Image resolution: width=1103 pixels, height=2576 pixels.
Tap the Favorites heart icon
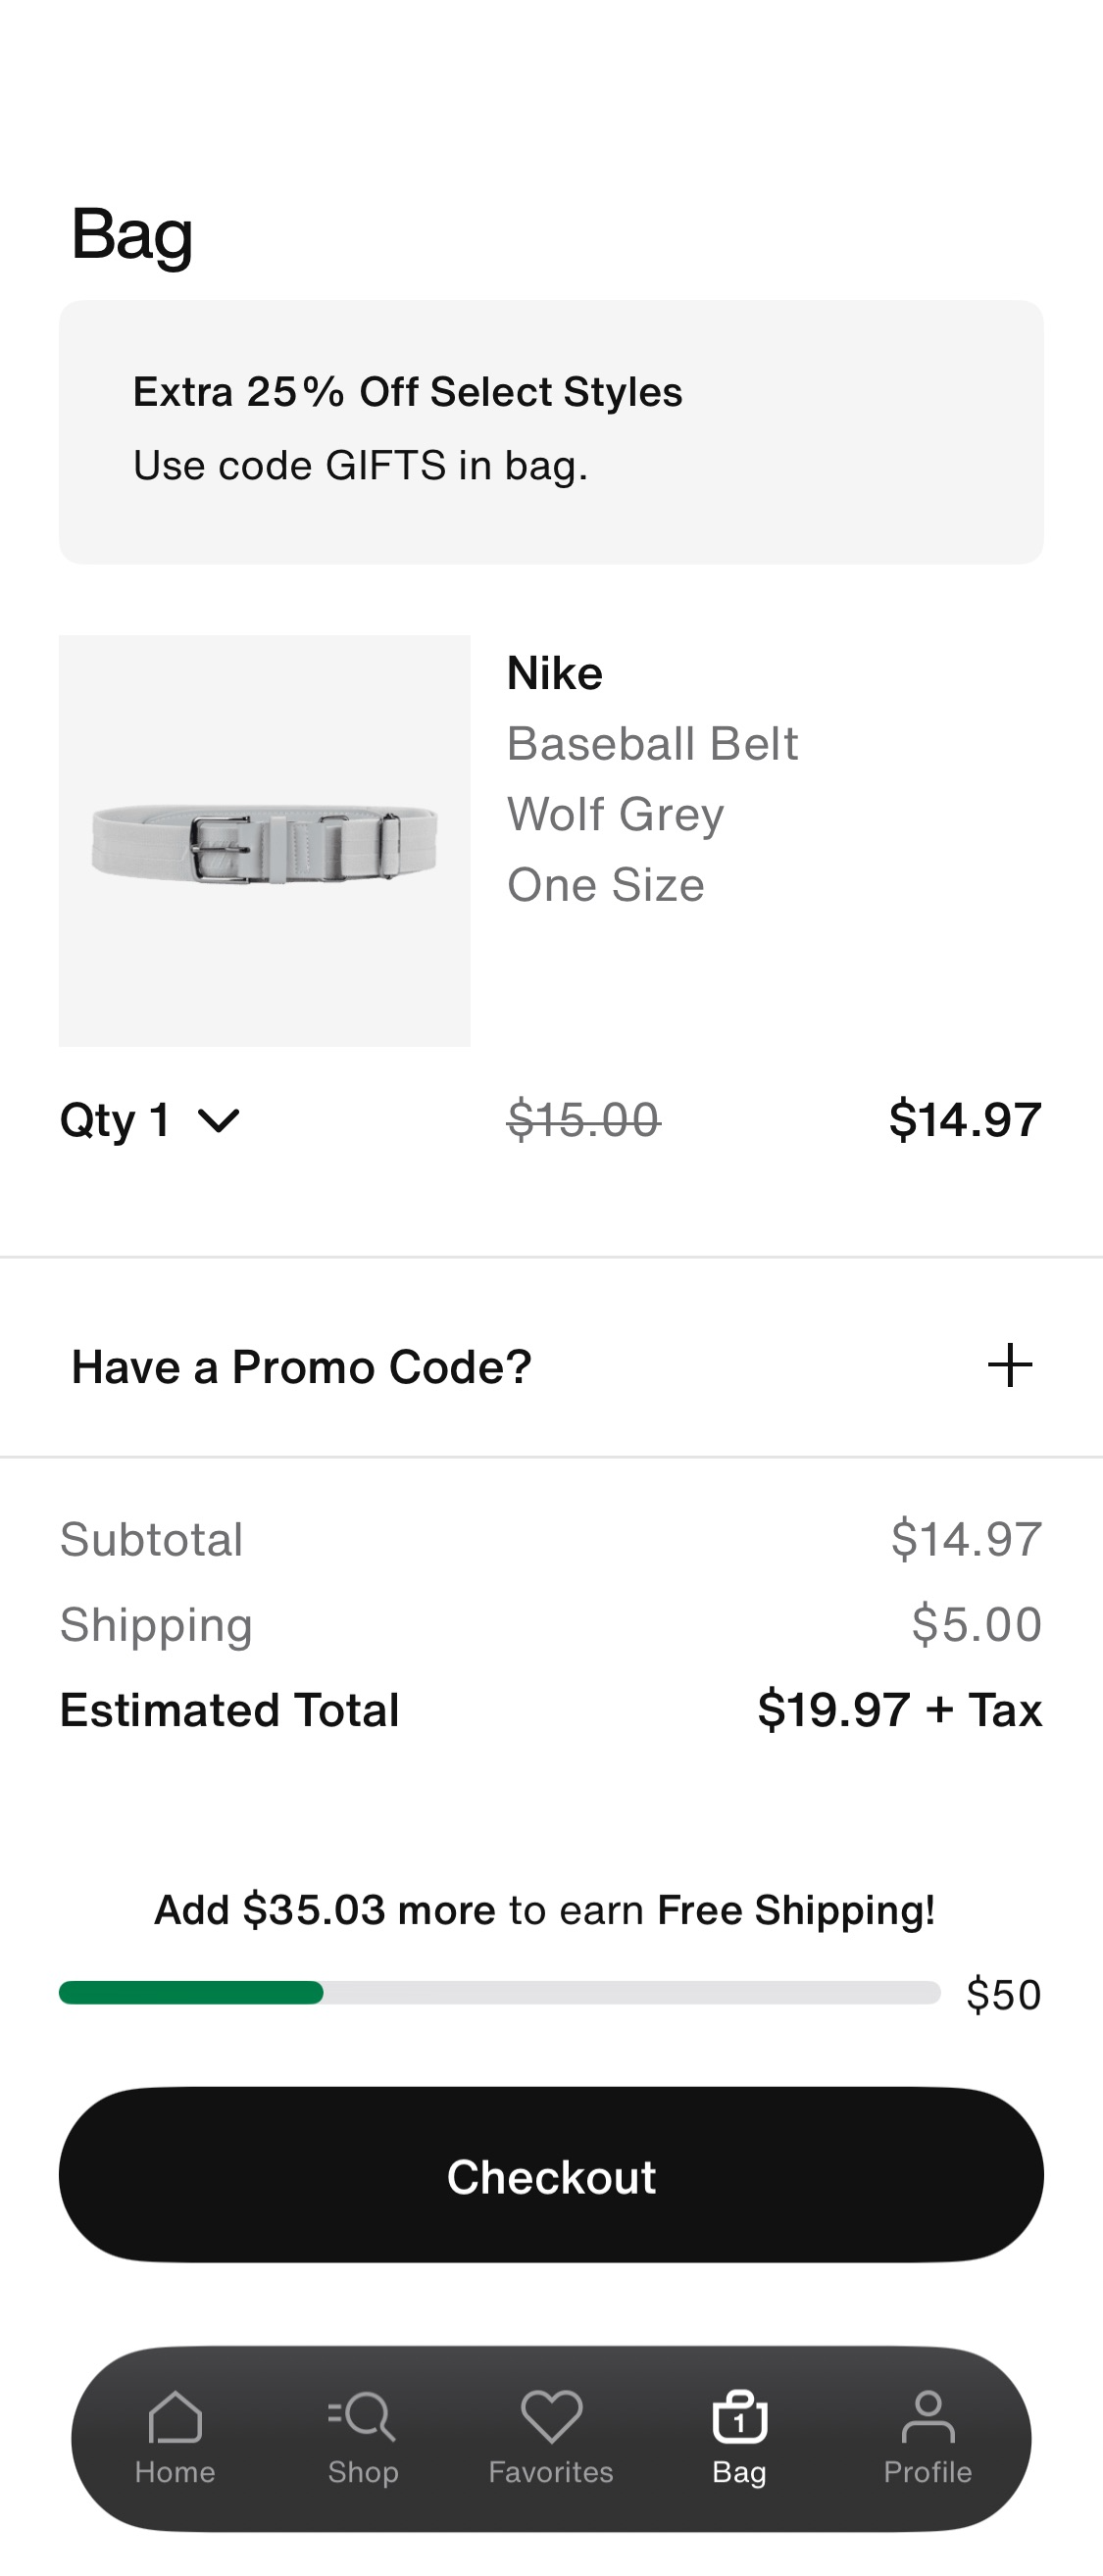point(551,2416)
